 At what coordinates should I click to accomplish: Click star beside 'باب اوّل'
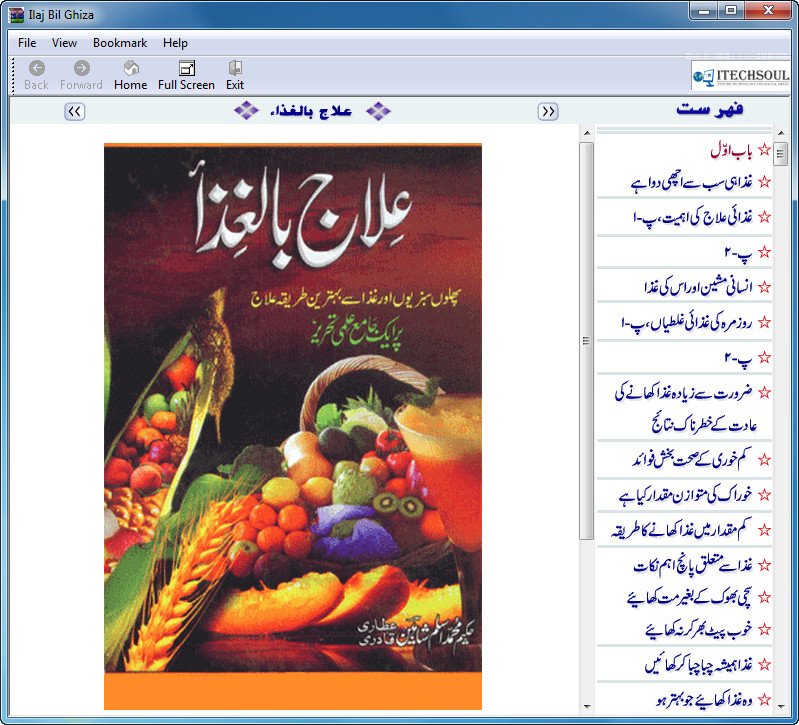click(764, 150)
